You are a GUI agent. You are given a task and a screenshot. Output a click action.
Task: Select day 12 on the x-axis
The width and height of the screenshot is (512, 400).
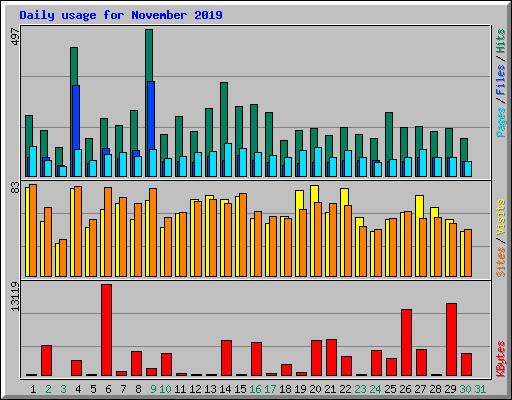point(195,389)
